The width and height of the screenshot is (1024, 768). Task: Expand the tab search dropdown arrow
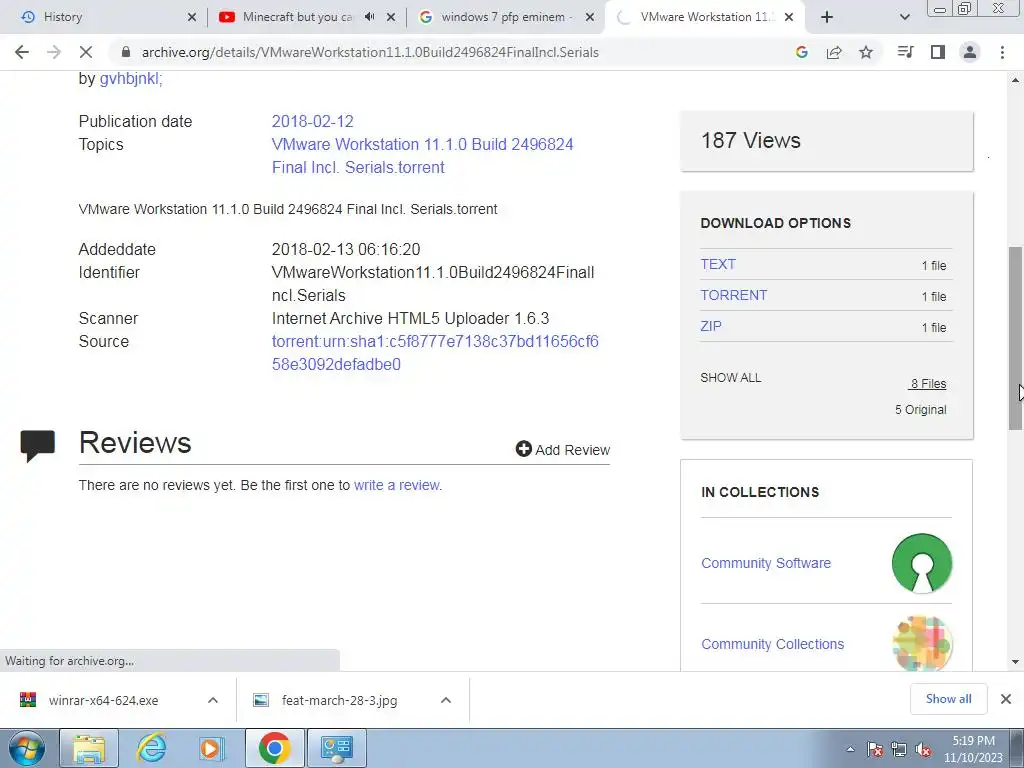(904, 17)
